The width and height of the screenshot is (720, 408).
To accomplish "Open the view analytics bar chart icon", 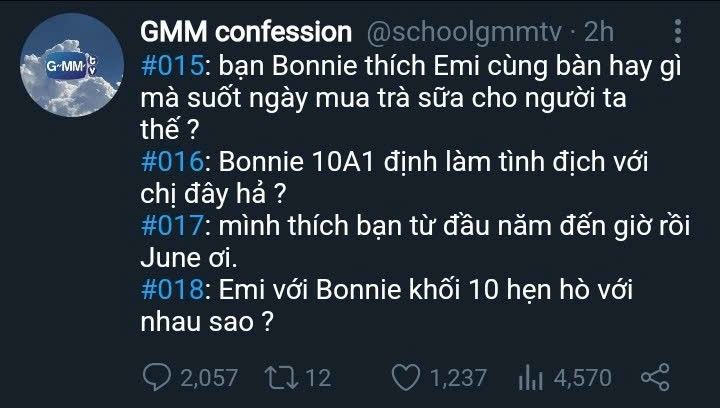I will (529, 377).
